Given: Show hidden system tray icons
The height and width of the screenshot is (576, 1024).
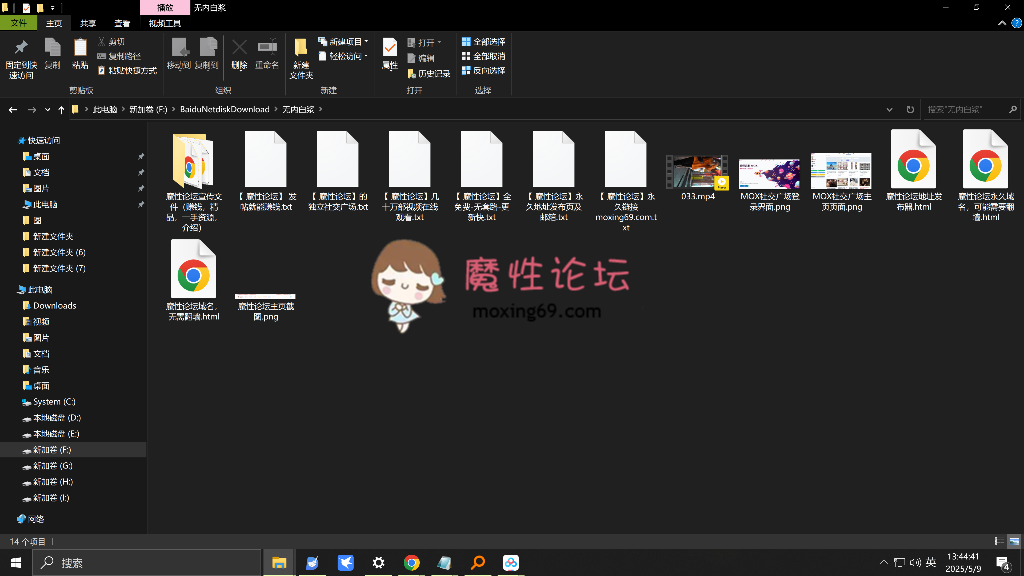Looking at the screenshot, I should (x=884, y=562).
